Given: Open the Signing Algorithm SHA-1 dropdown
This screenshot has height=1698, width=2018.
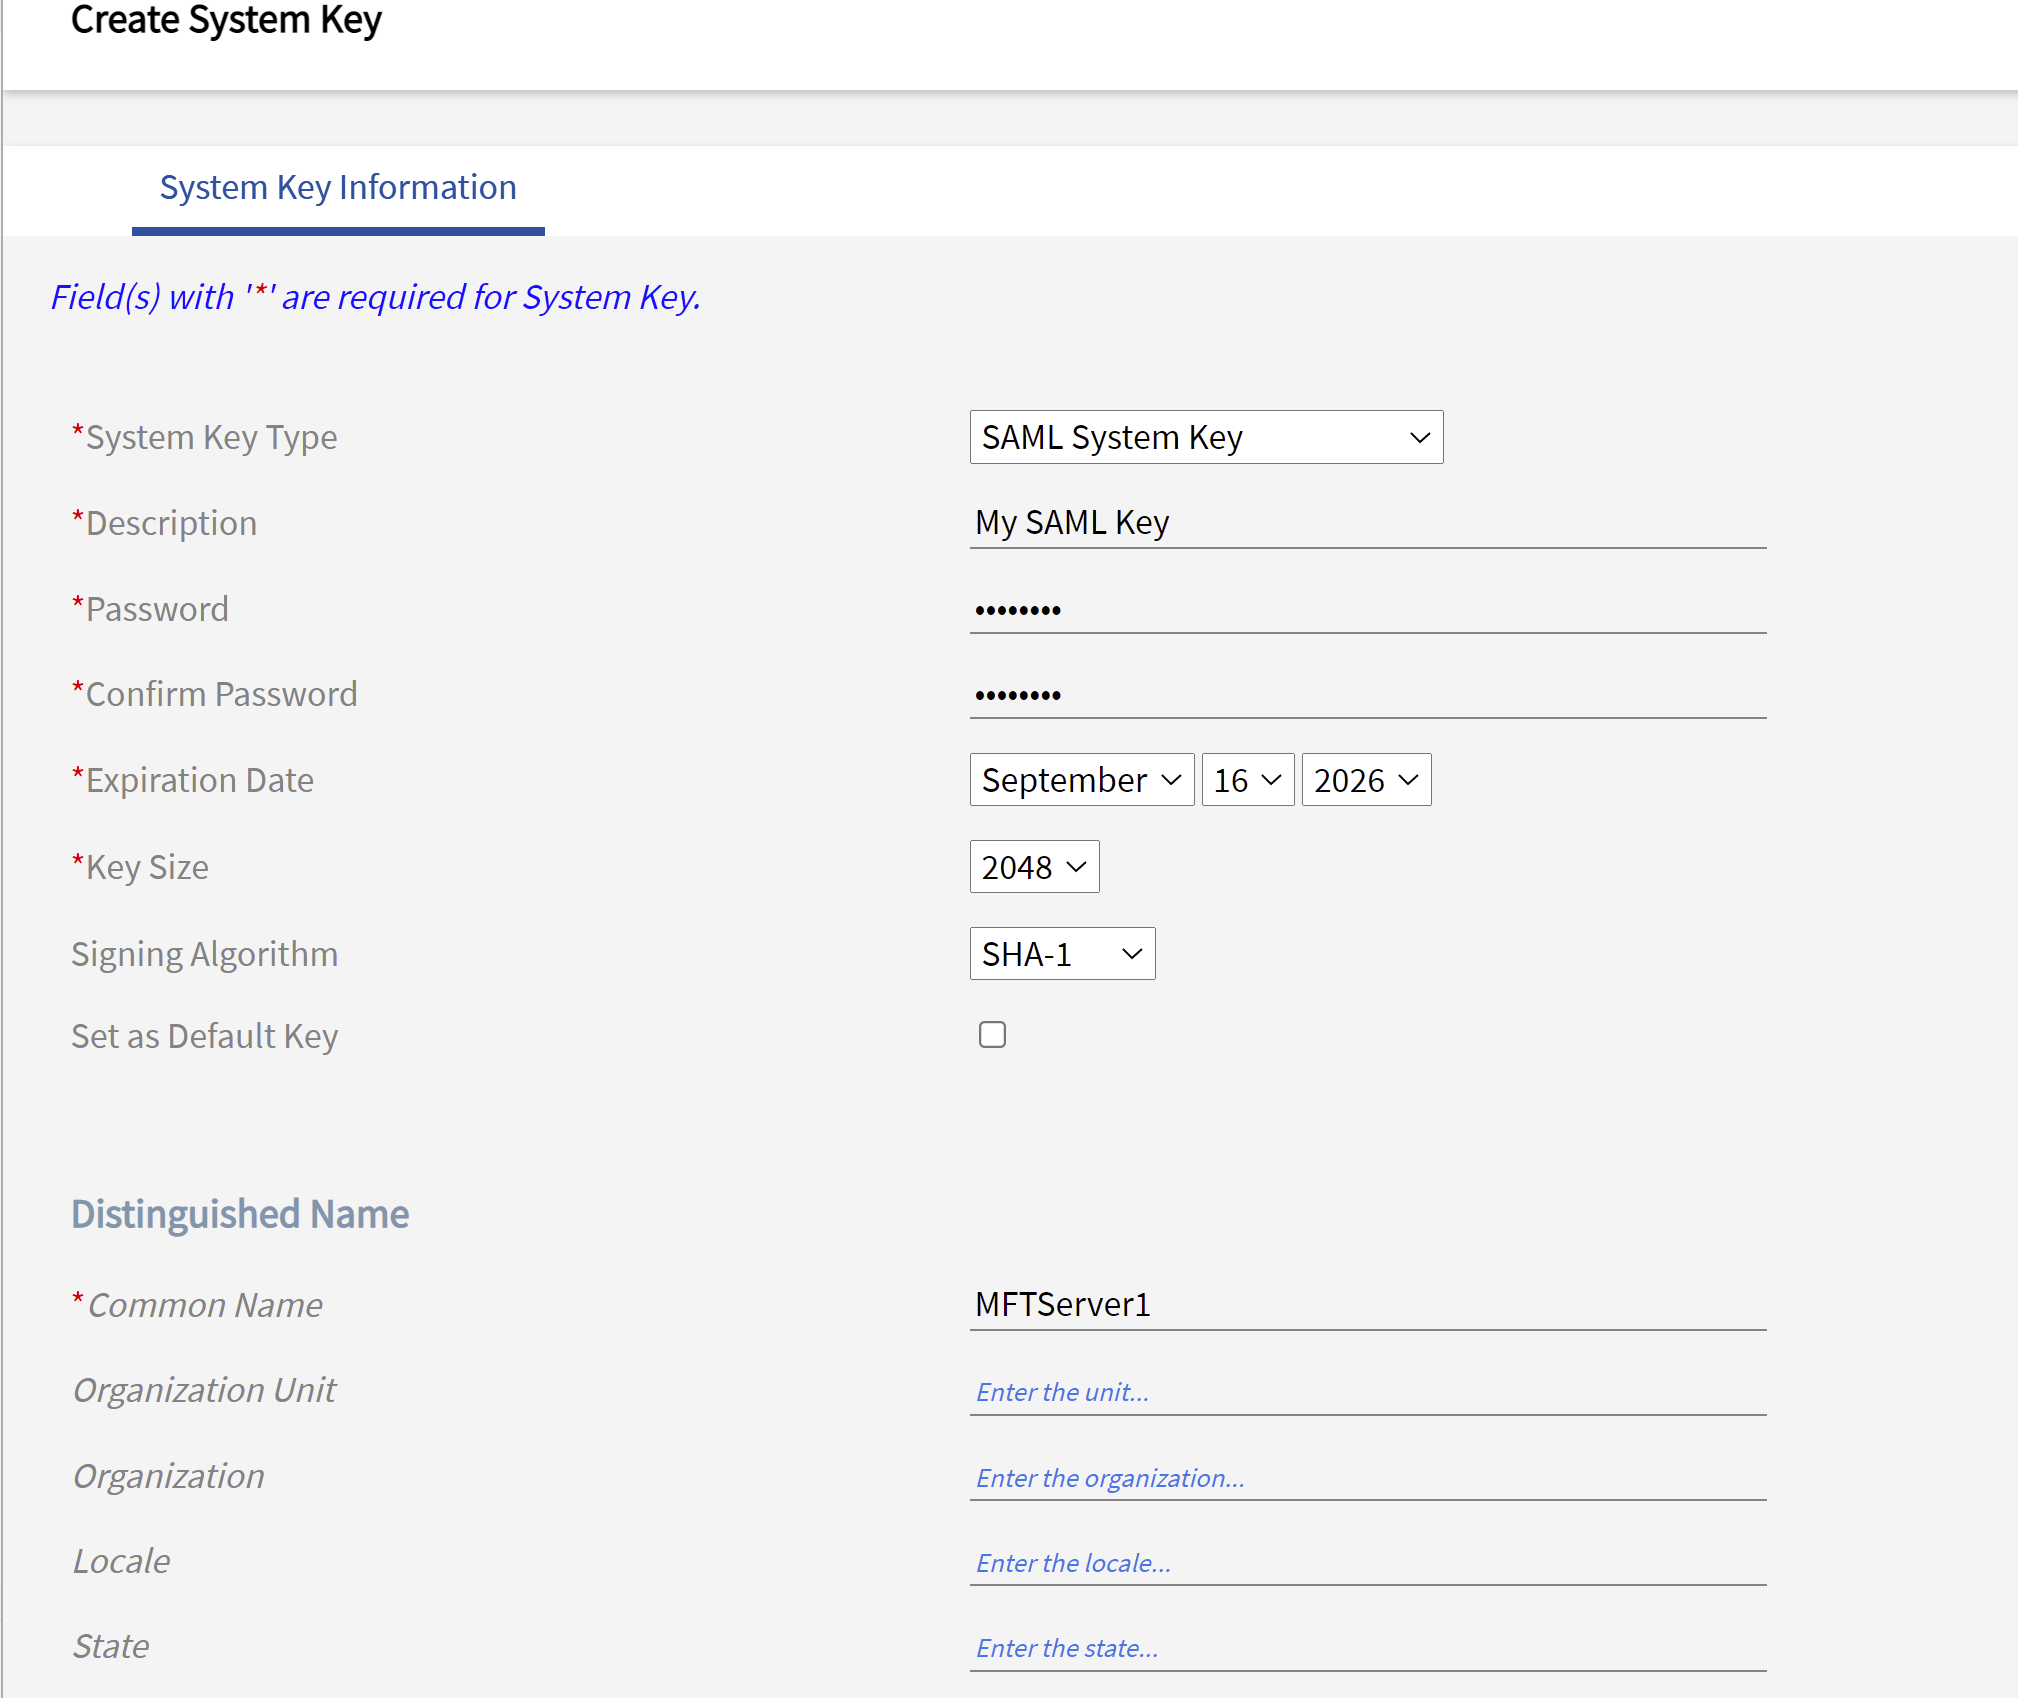Looking at the screenshot, I should [1061, 954].
